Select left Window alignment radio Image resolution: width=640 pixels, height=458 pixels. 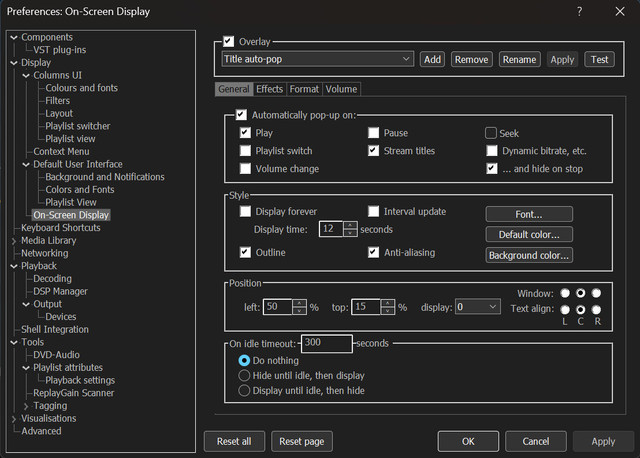click(x=565, y=293)
